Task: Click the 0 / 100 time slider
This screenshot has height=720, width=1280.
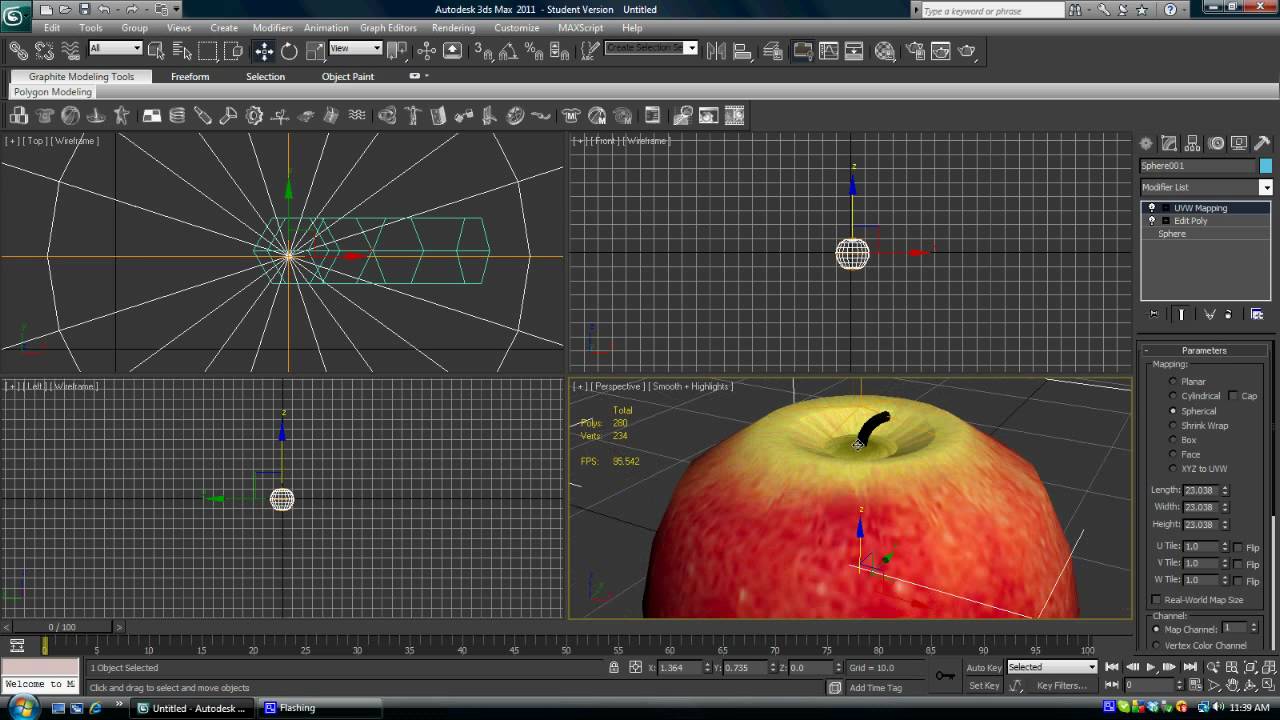Action: pos(61,627)
